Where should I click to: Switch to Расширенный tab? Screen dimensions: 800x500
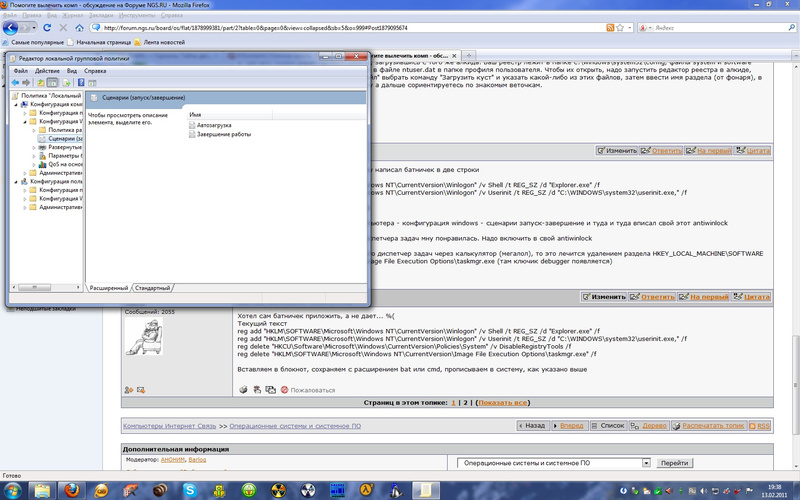click(108, 288)
